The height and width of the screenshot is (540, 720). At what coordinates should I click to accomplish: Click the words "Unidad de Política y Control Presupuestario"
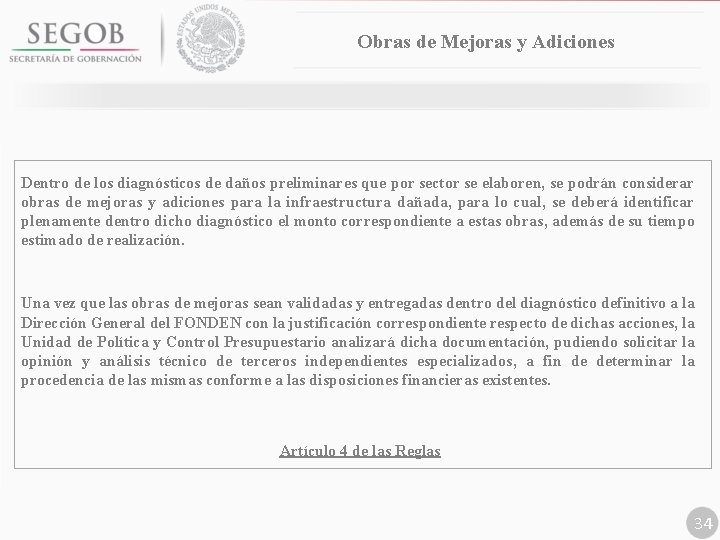173,342
